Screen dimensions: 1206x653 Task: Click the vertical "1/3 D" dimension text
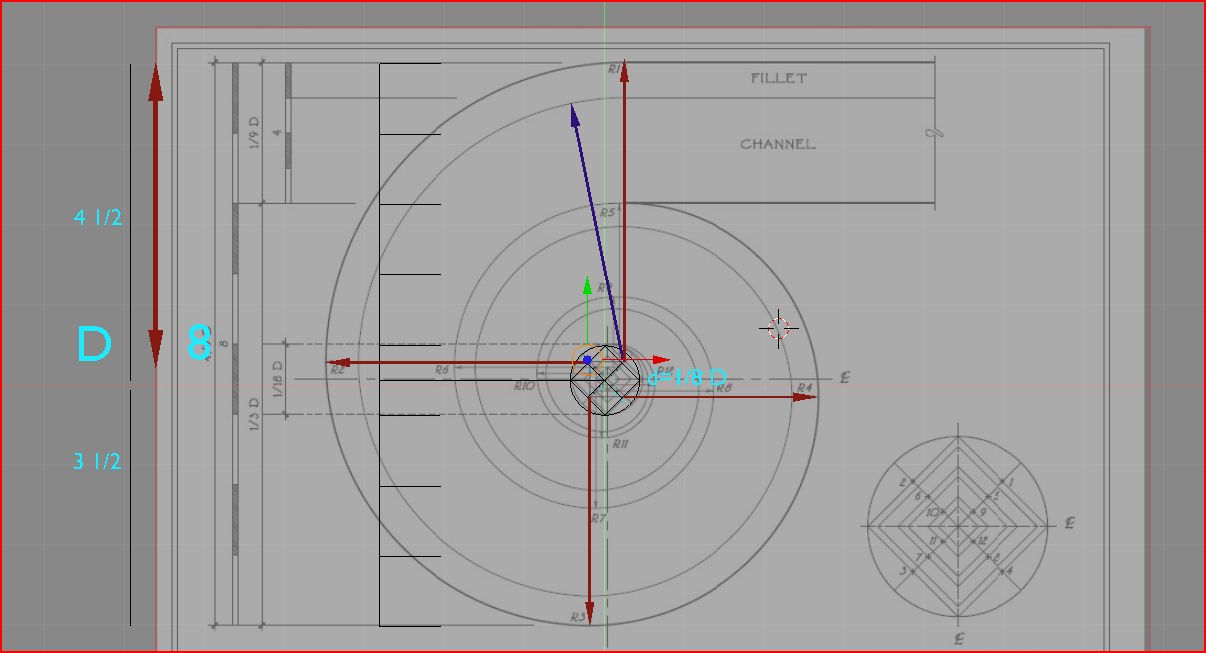[x=254, y=414]
